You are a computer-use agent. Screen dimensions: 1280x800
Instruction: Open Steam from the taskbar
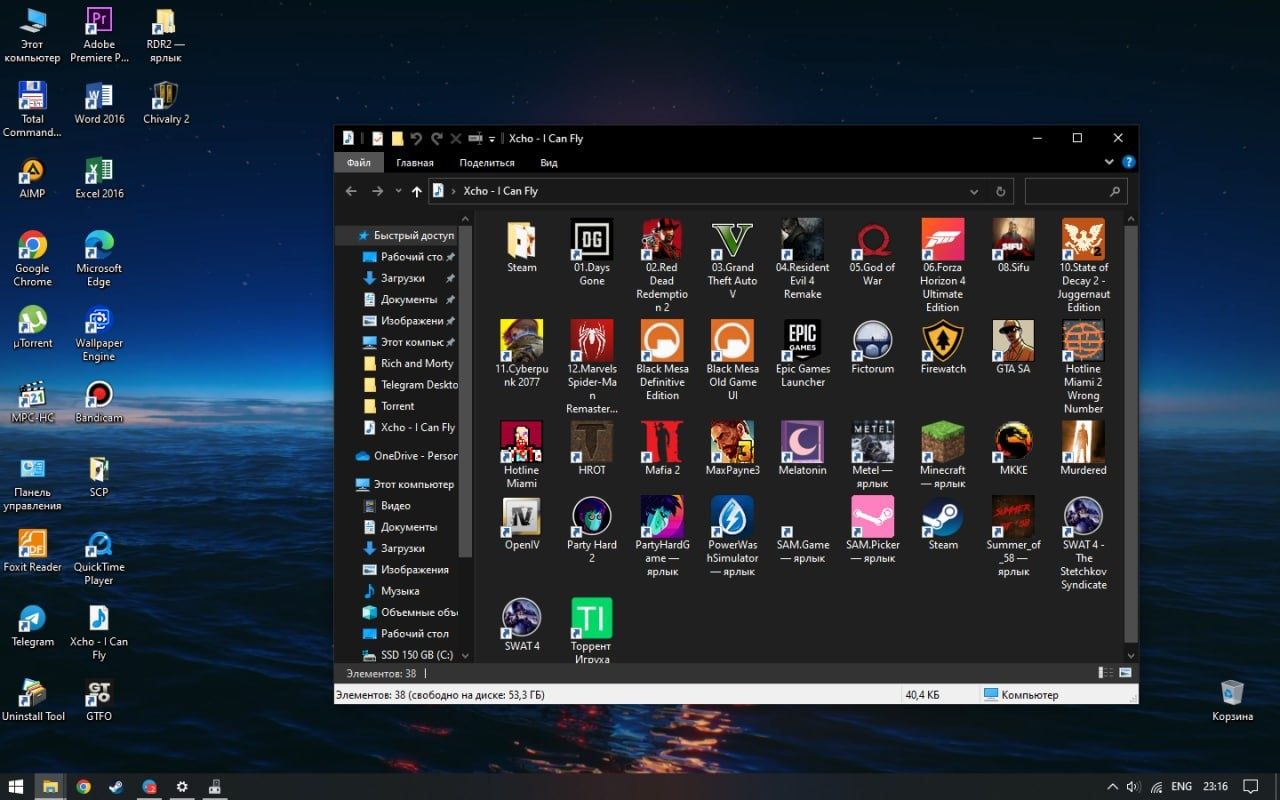point(116,787)
